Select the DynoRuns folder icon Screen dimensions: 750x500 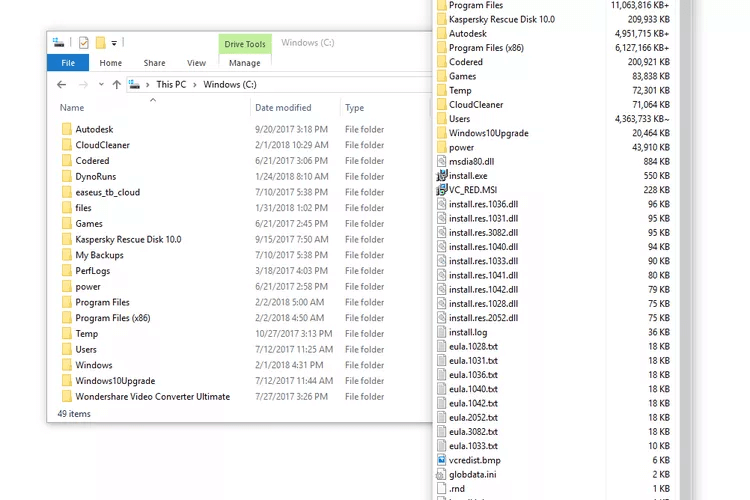coord(66,177)
